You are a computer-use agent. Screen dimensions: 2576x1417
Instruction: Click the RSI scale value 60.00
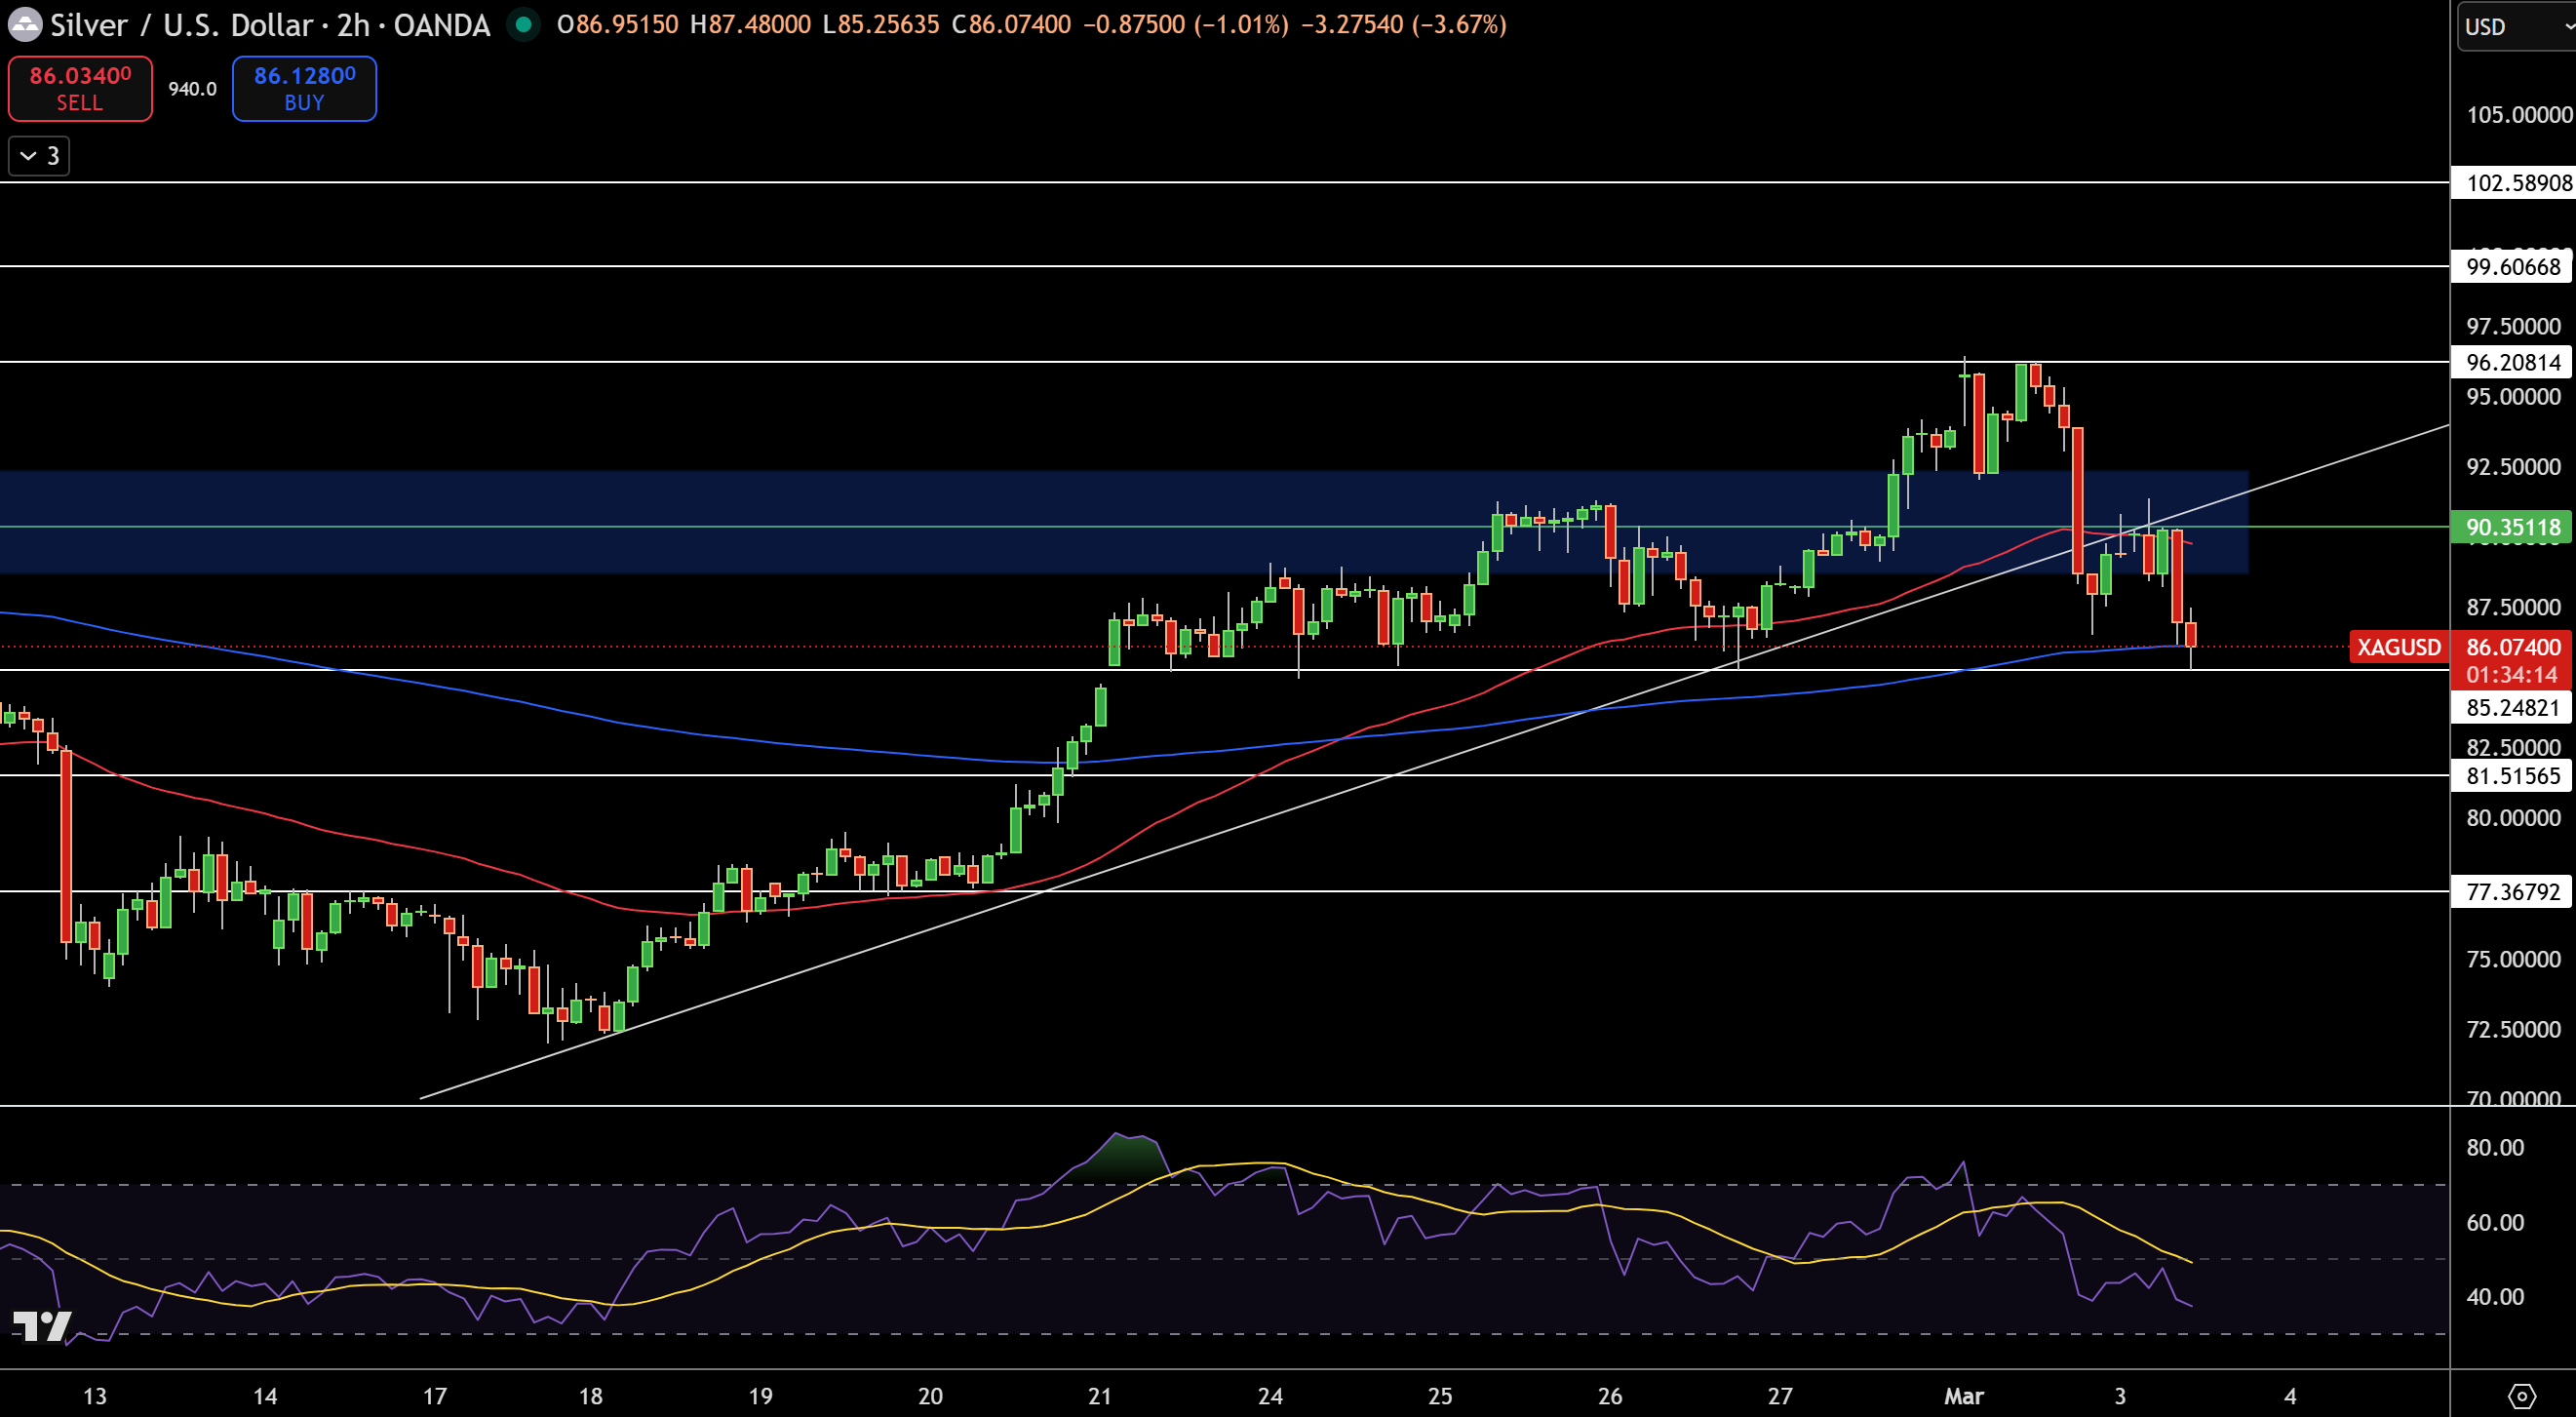[x=2494, y=1222]
